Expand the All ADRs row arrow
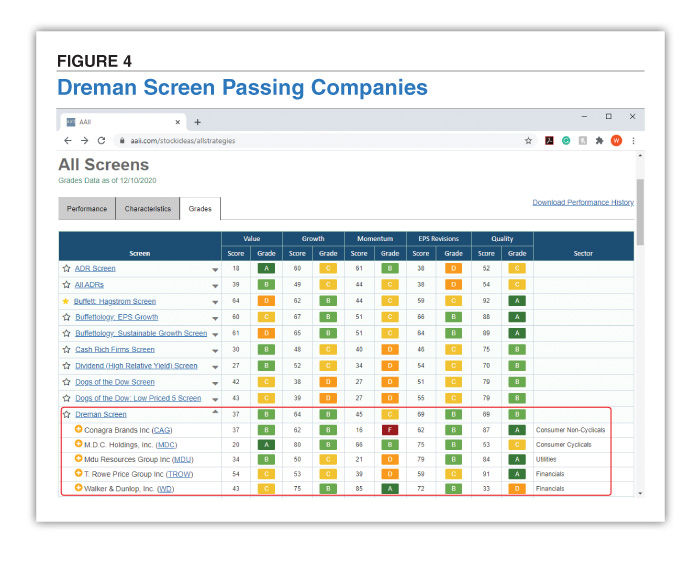This screenshot has width=700, height=563. point(215,286)
